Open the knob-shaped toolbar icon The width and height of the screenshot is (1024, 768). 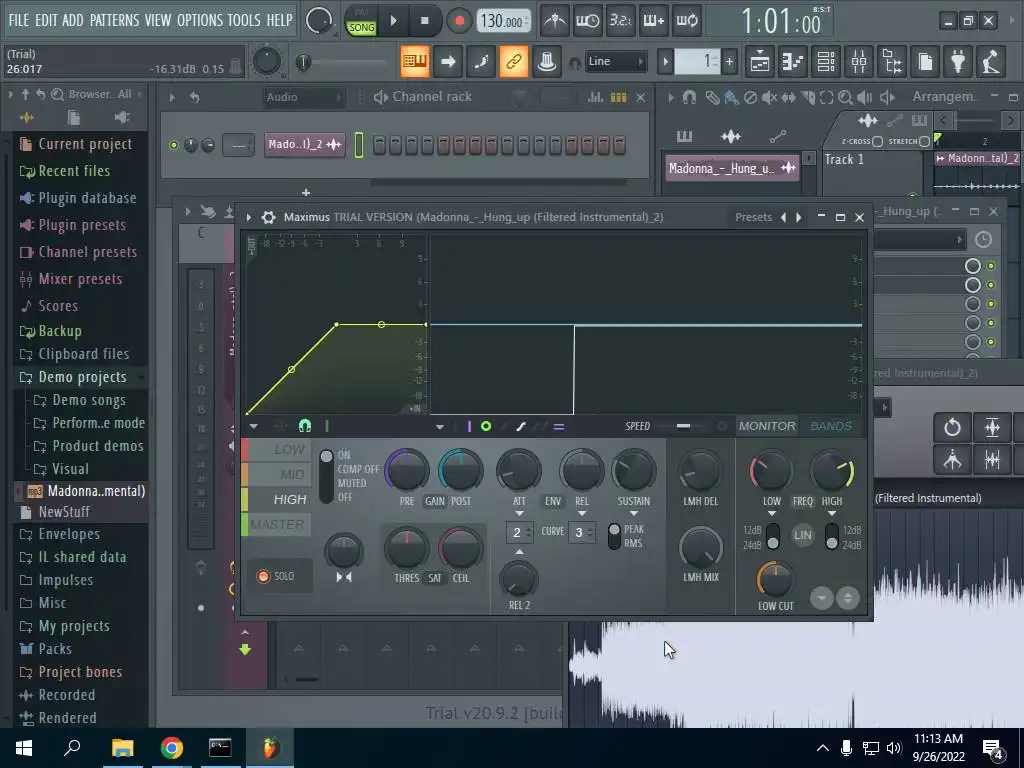pos(547,61)
